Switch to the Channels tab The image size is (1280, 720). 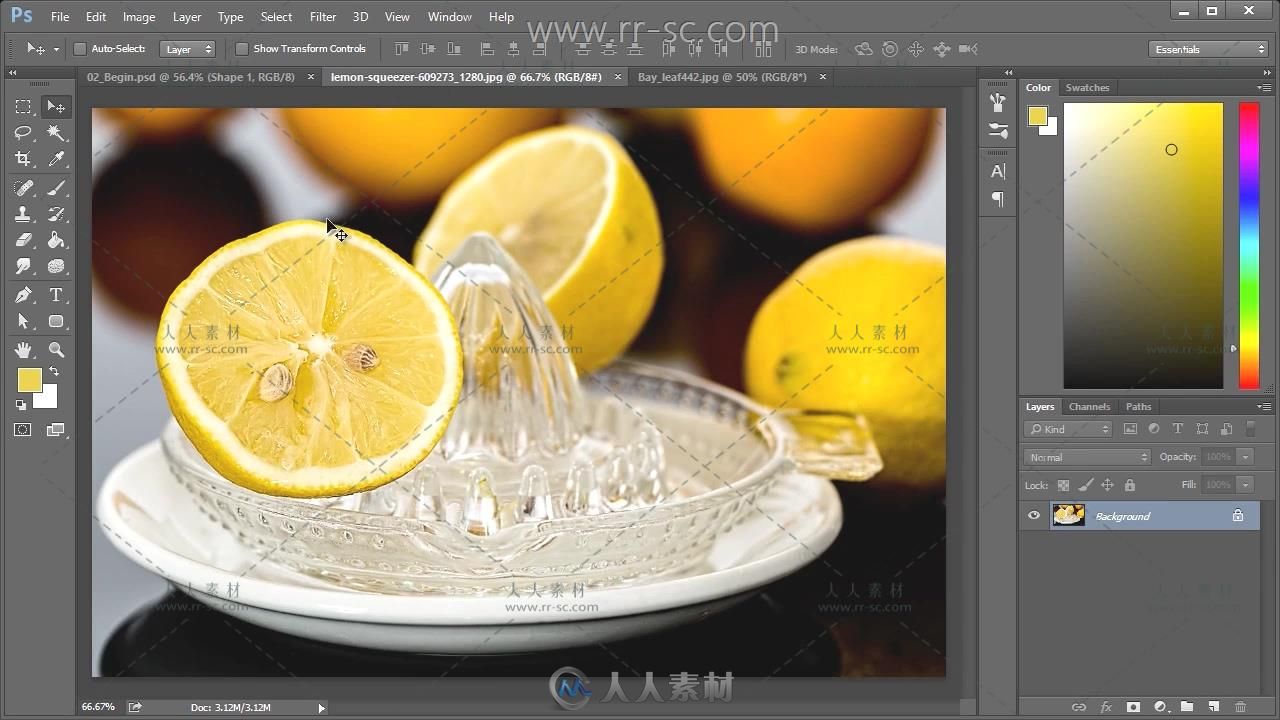(1089, 407)
